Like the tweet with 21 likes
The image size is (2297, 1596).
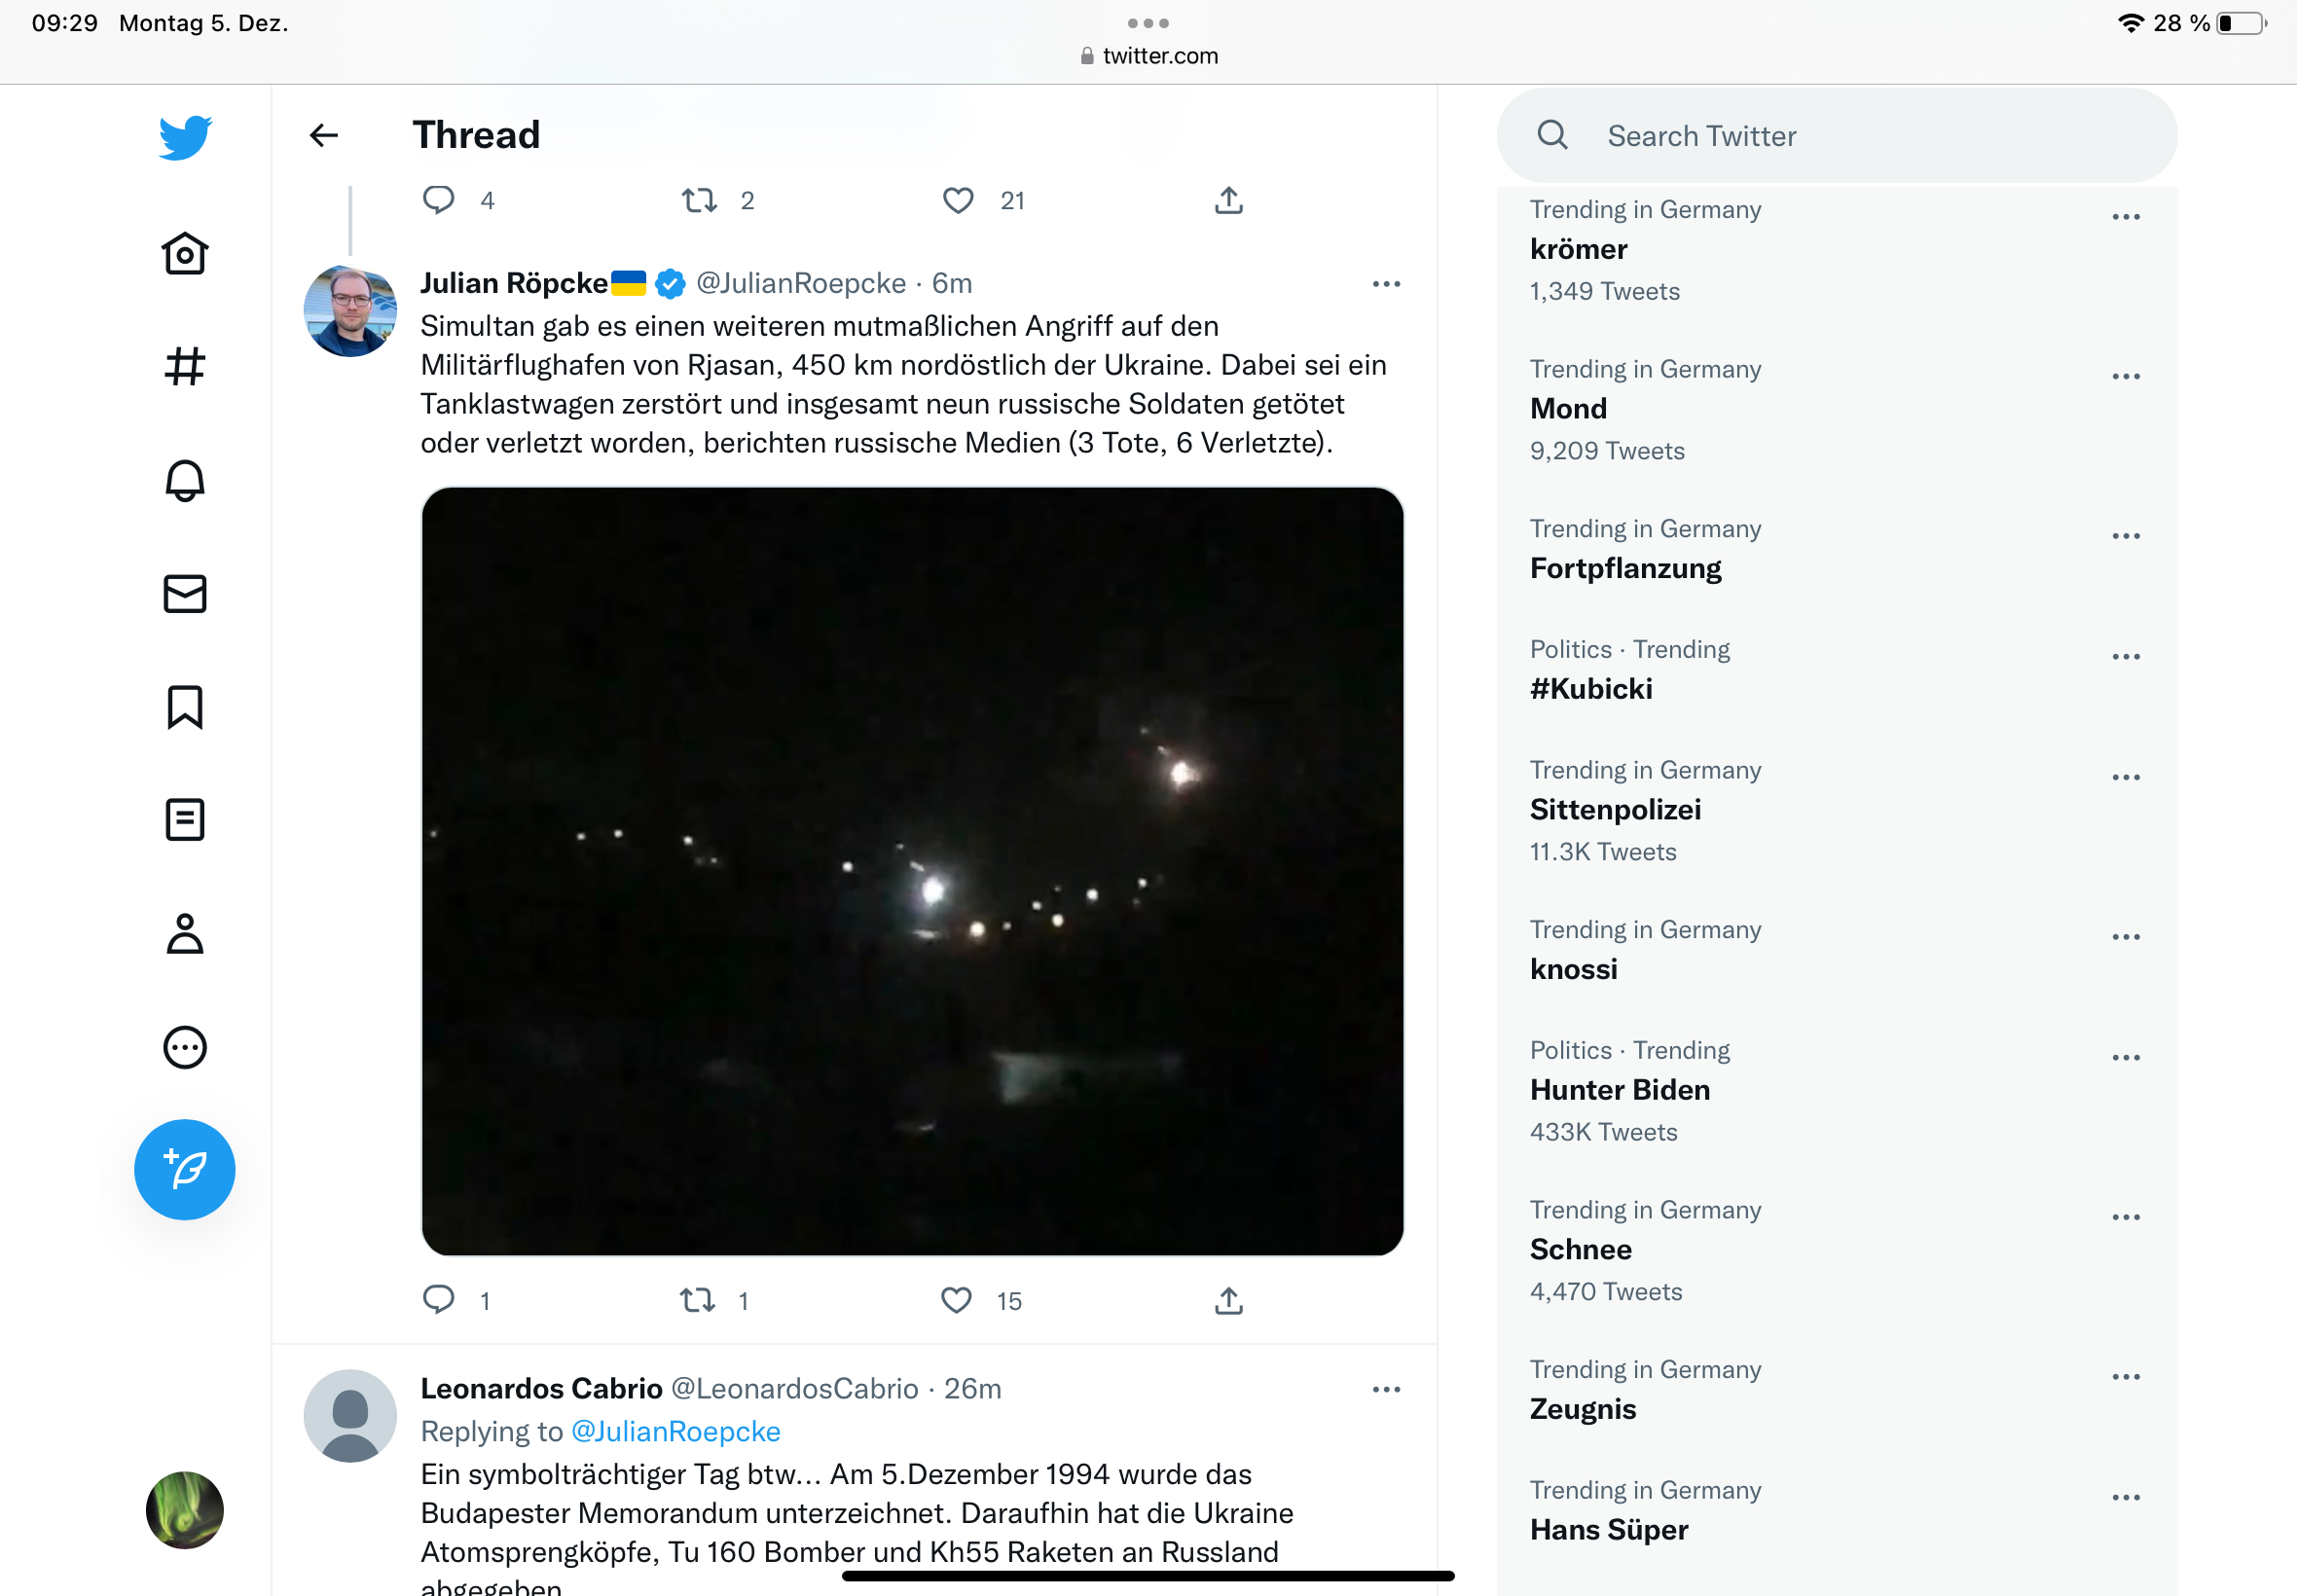click(x=958, y=201)
